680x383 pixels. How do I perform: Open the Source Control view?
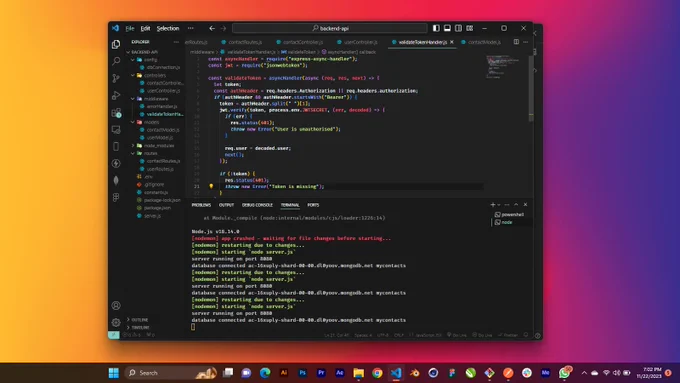(x=116, y=78)
